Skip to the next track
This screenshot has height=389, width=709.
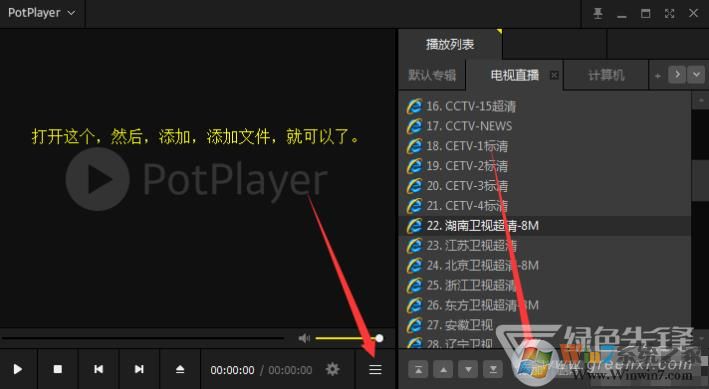click(x=139, y=369)
